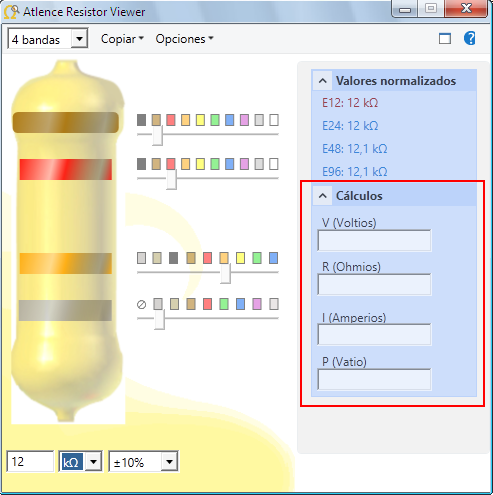
Task: Select black swatch for first band
Action: 141,120
